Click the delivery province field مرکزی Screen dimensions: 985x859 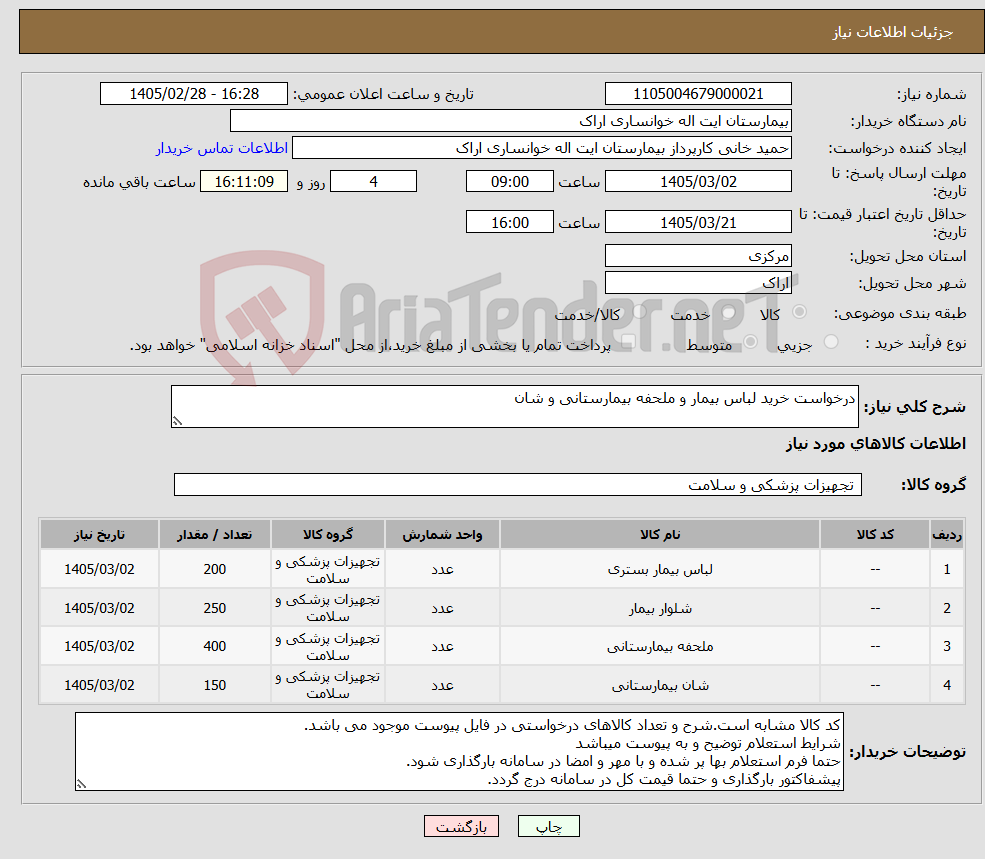click(x=698, y=256)
